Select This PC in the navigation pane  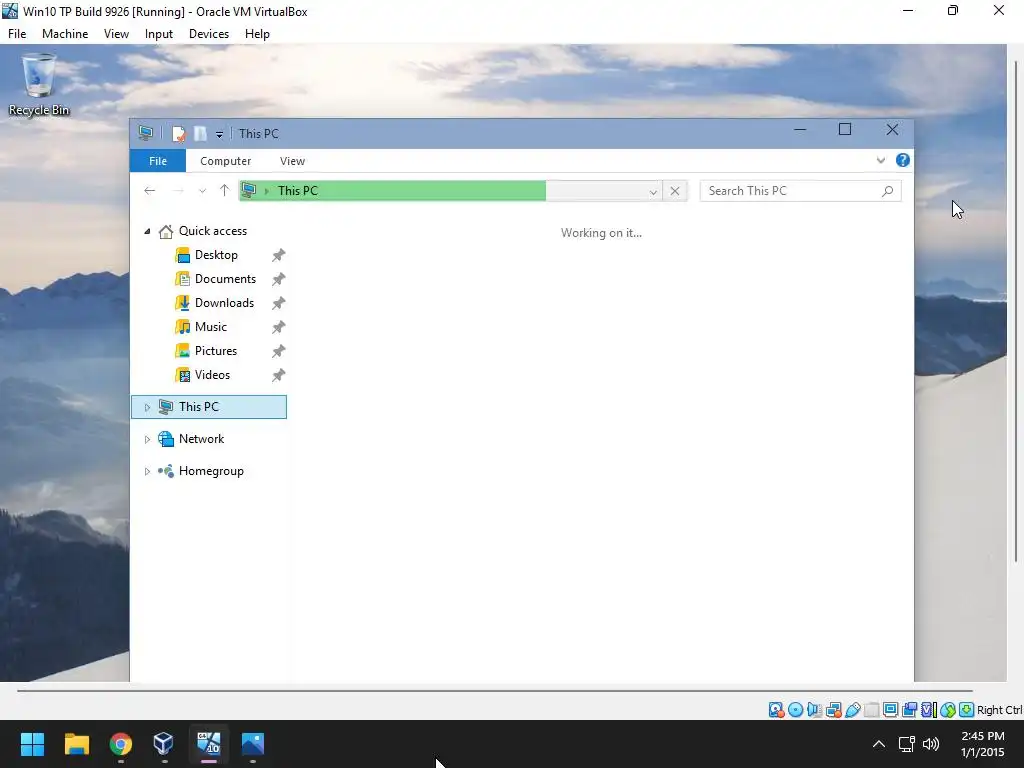tap(209, 407)
